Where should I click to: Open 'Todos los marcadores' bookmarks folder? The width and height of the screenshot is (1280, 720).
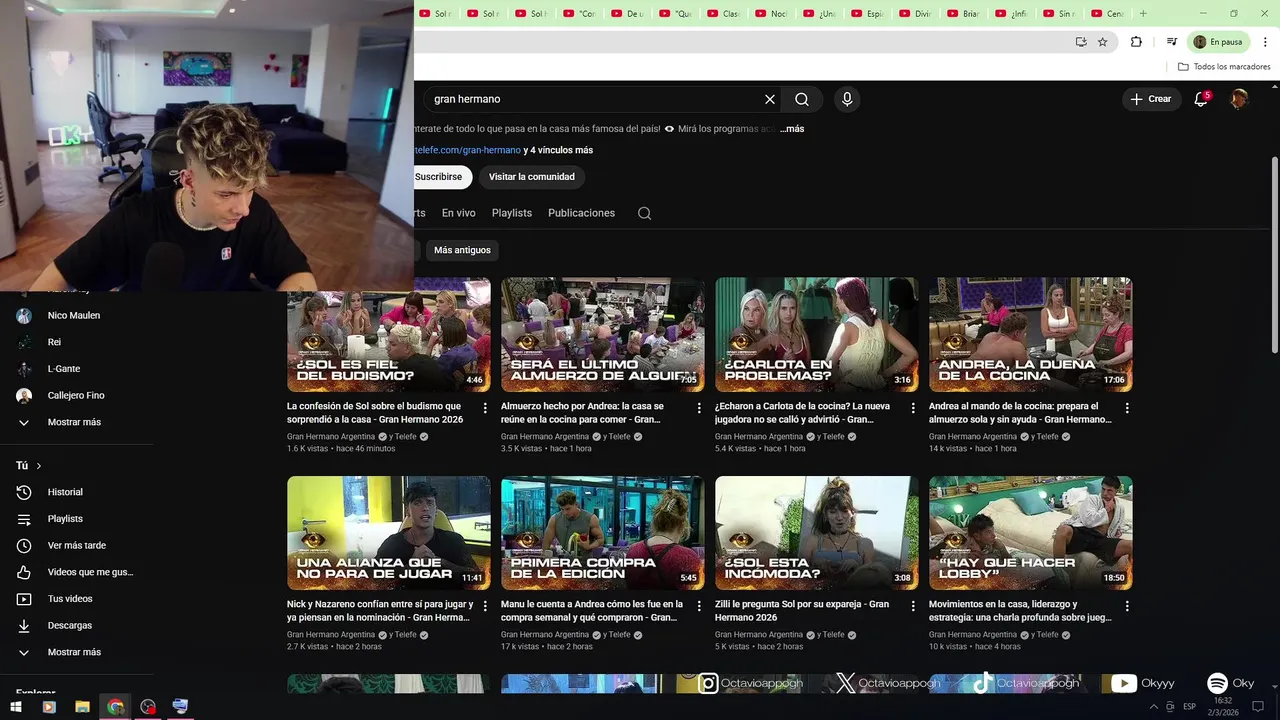(x=1224, y=67)
